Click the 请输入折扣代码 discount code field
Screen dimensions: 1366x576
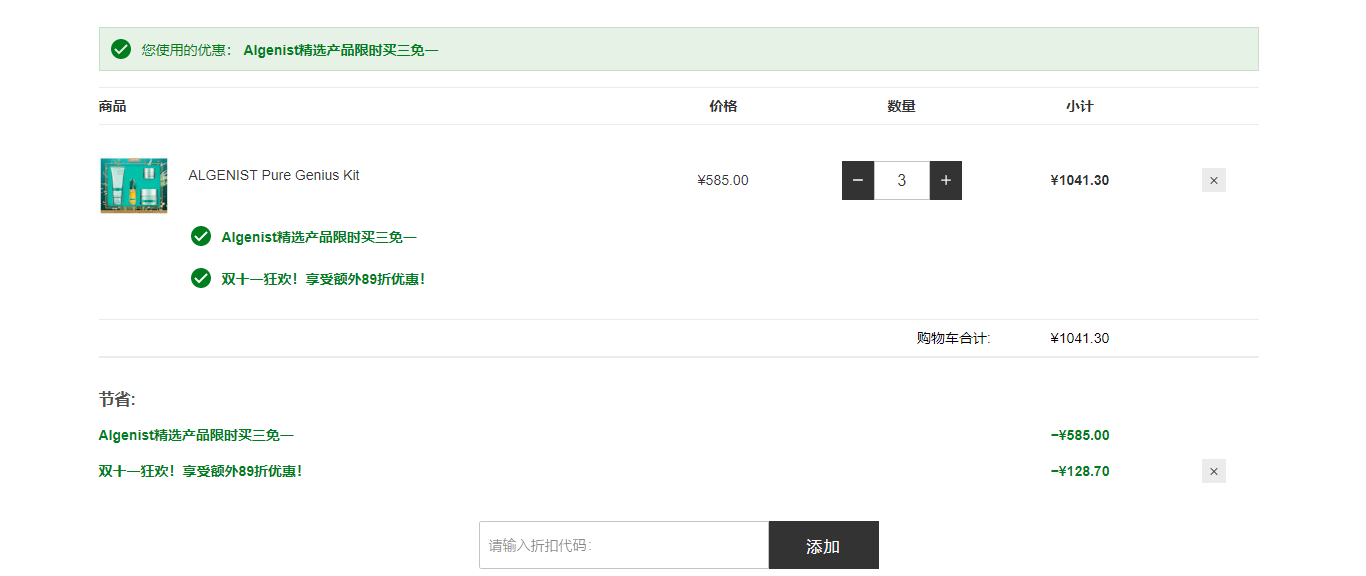pos(624,545)
